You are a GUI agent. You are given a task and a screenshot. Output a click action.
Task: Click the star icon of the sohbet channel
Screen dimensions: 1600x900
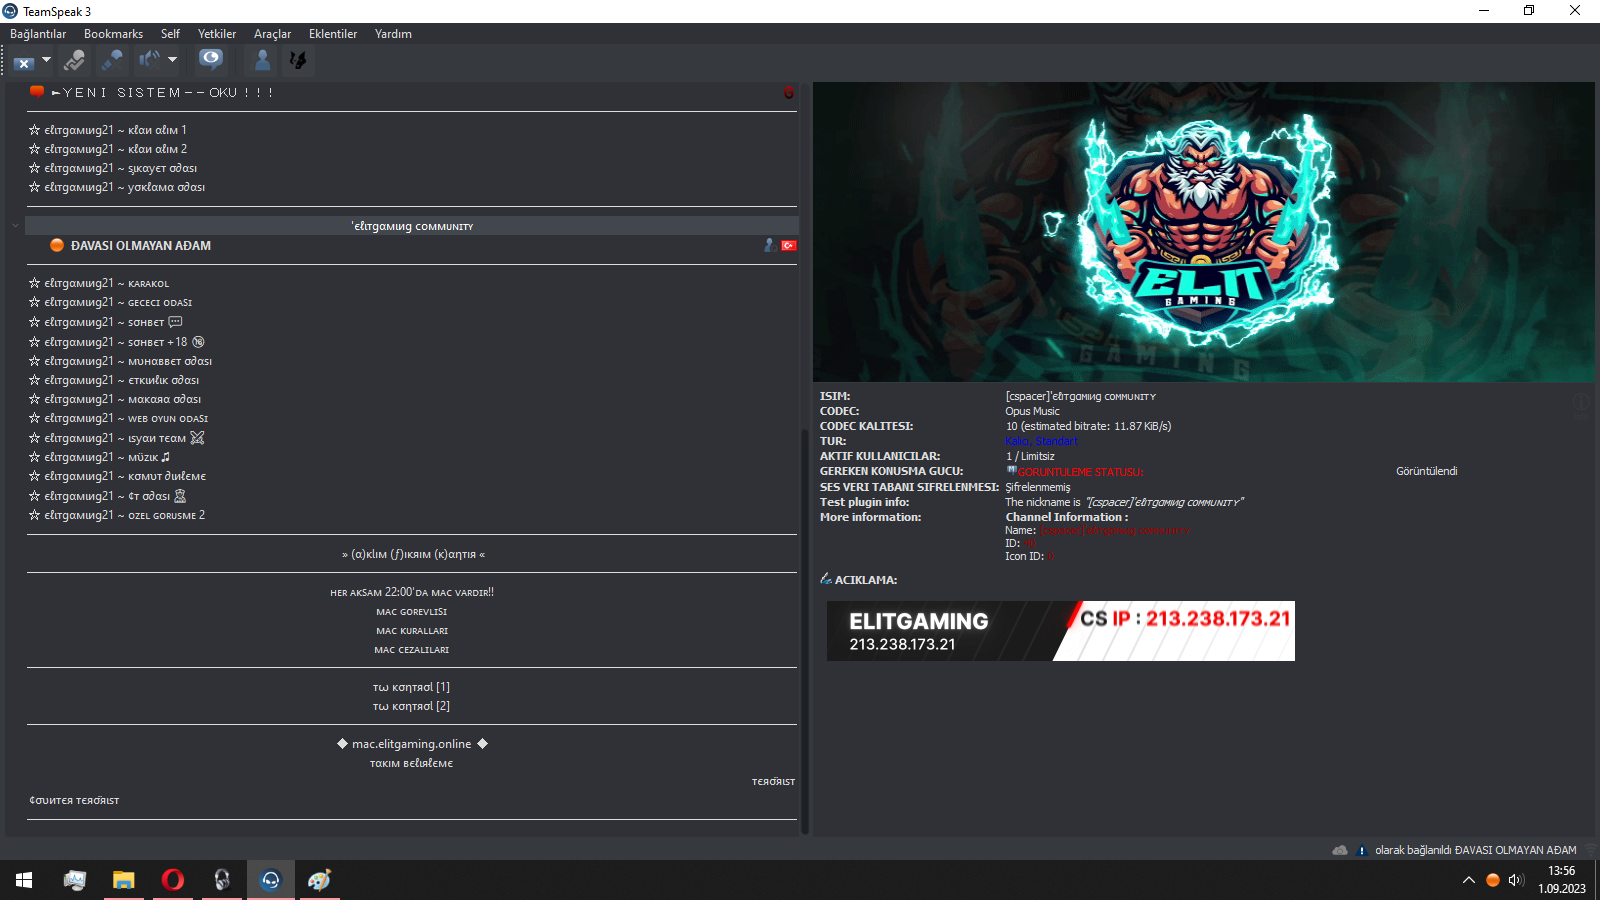click(34, 322)
